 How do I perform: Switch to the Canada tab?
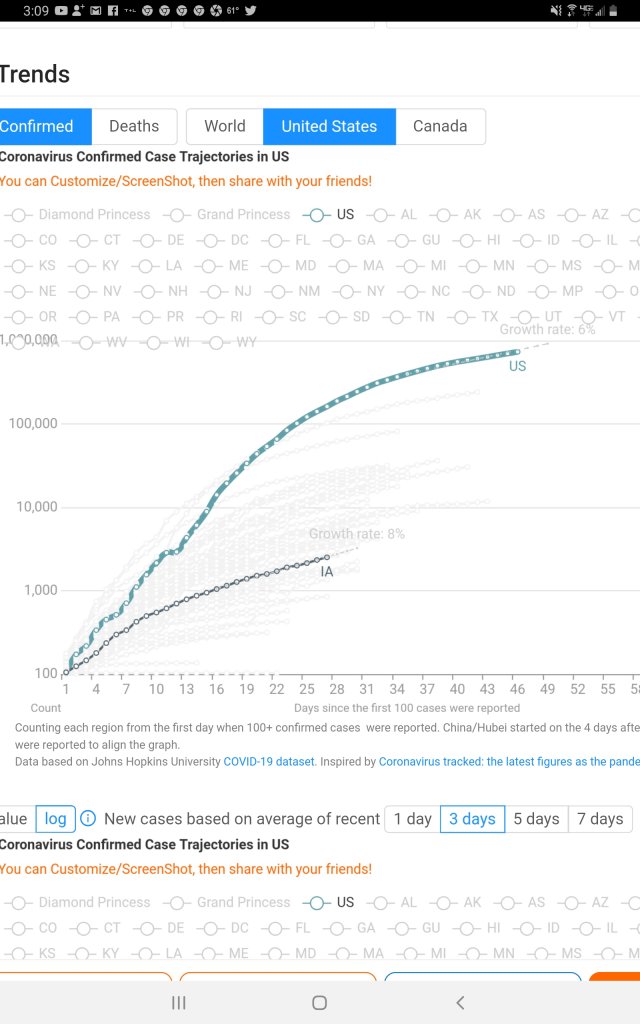click(440, 126)
